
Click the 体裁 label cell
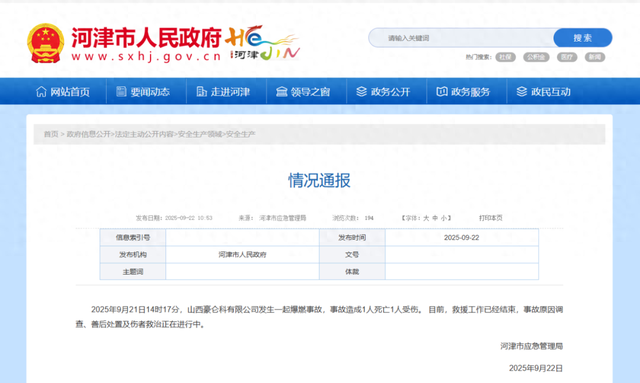click(352, 272)
